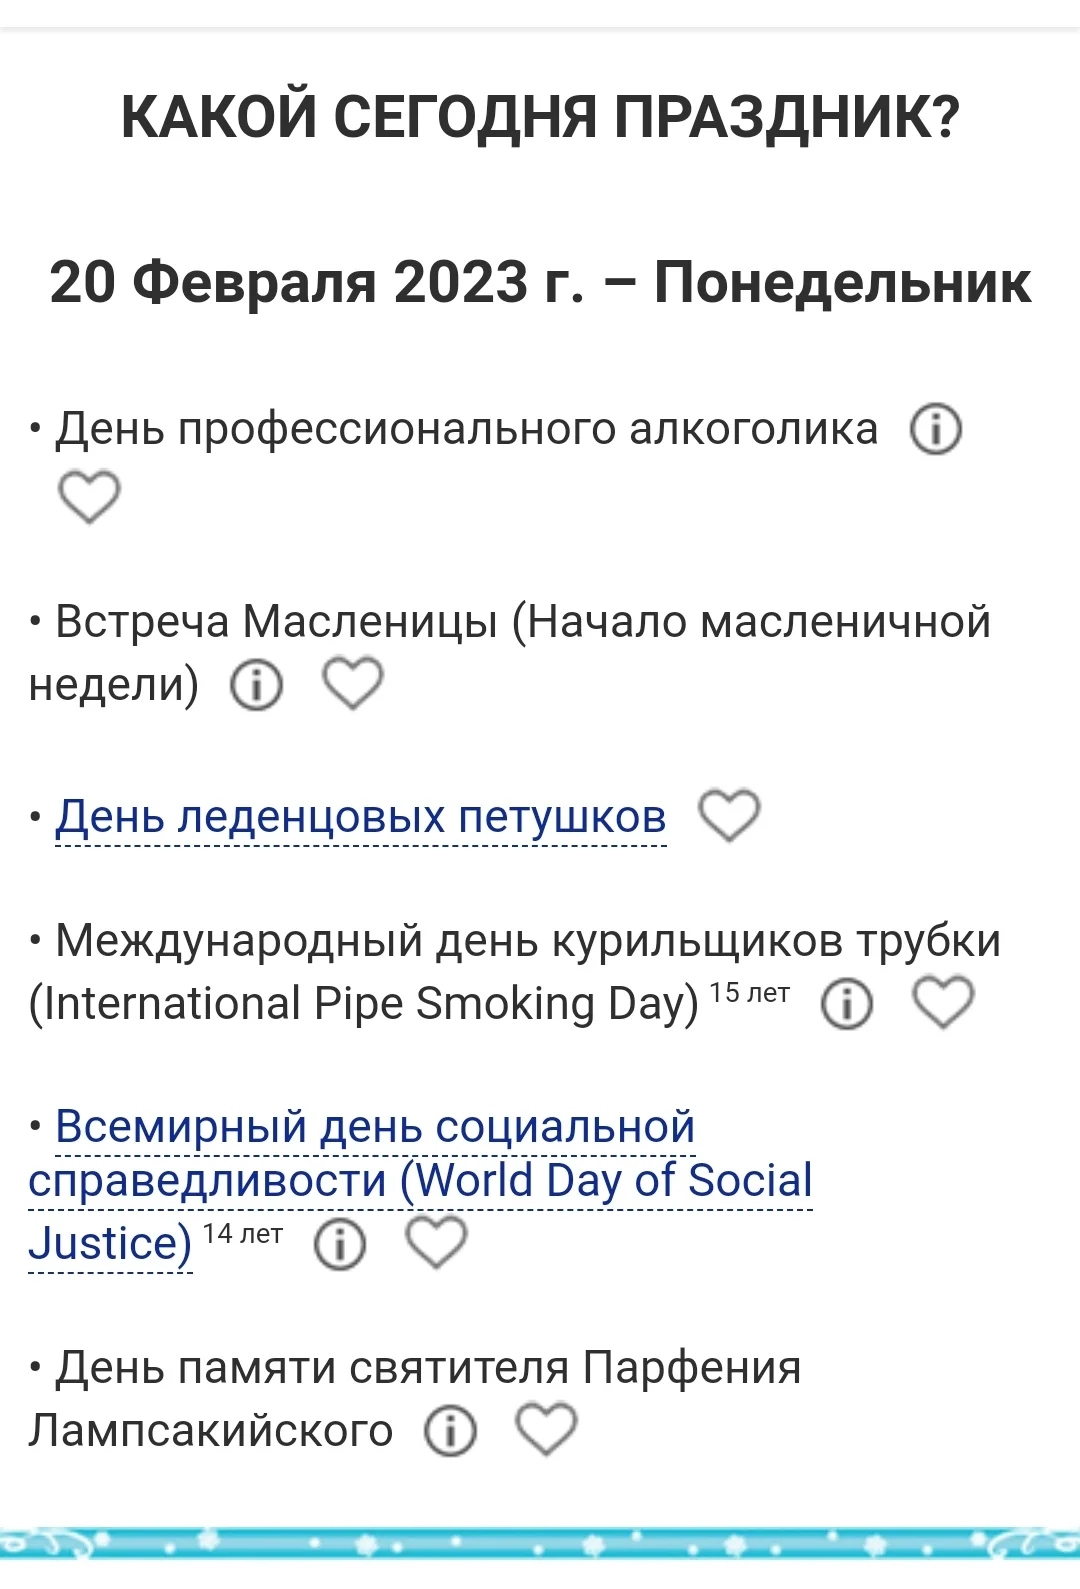This screenshot has width=1080, height=1589.
Task: Favorite World Day of Social Justice
Action: 436,1243
